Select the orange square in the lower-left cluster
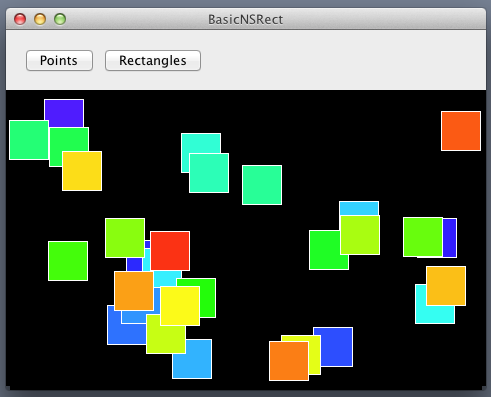Image resolution: width=491 pixels, height=397 pixels. pyautogui.click(x=134, y=291)
